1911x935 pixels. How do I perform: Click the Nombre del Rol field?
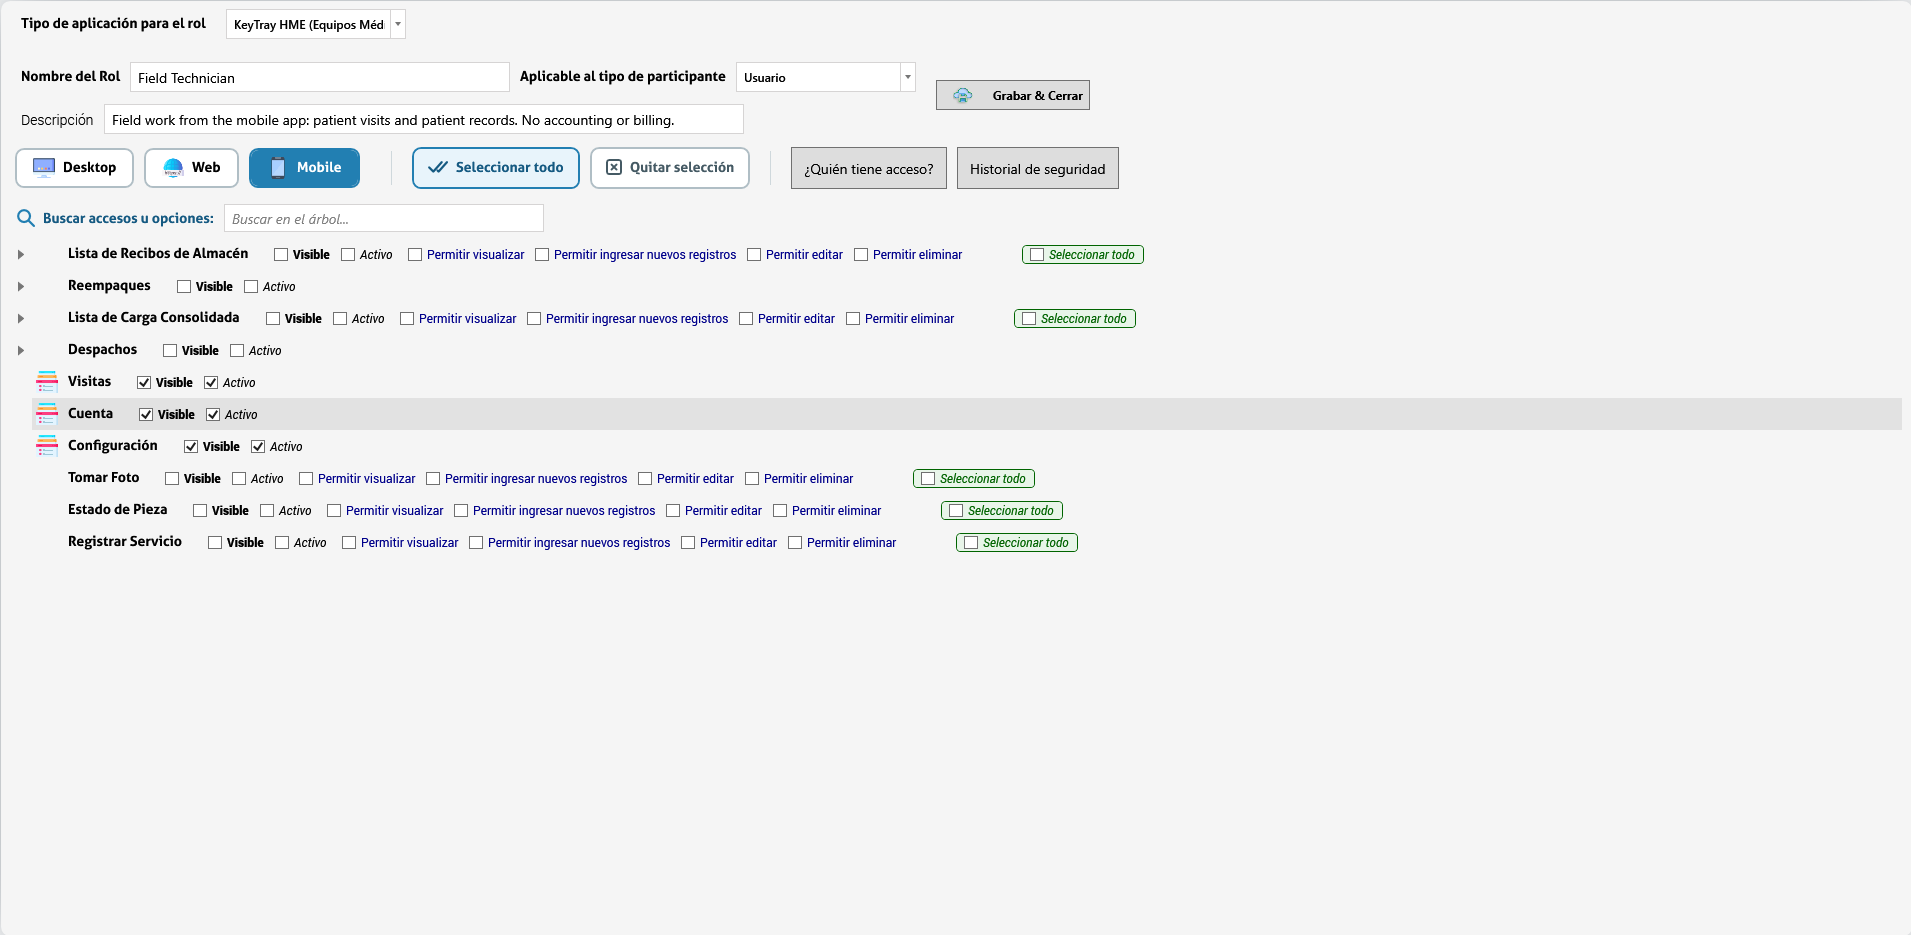[x=320, y=77]
